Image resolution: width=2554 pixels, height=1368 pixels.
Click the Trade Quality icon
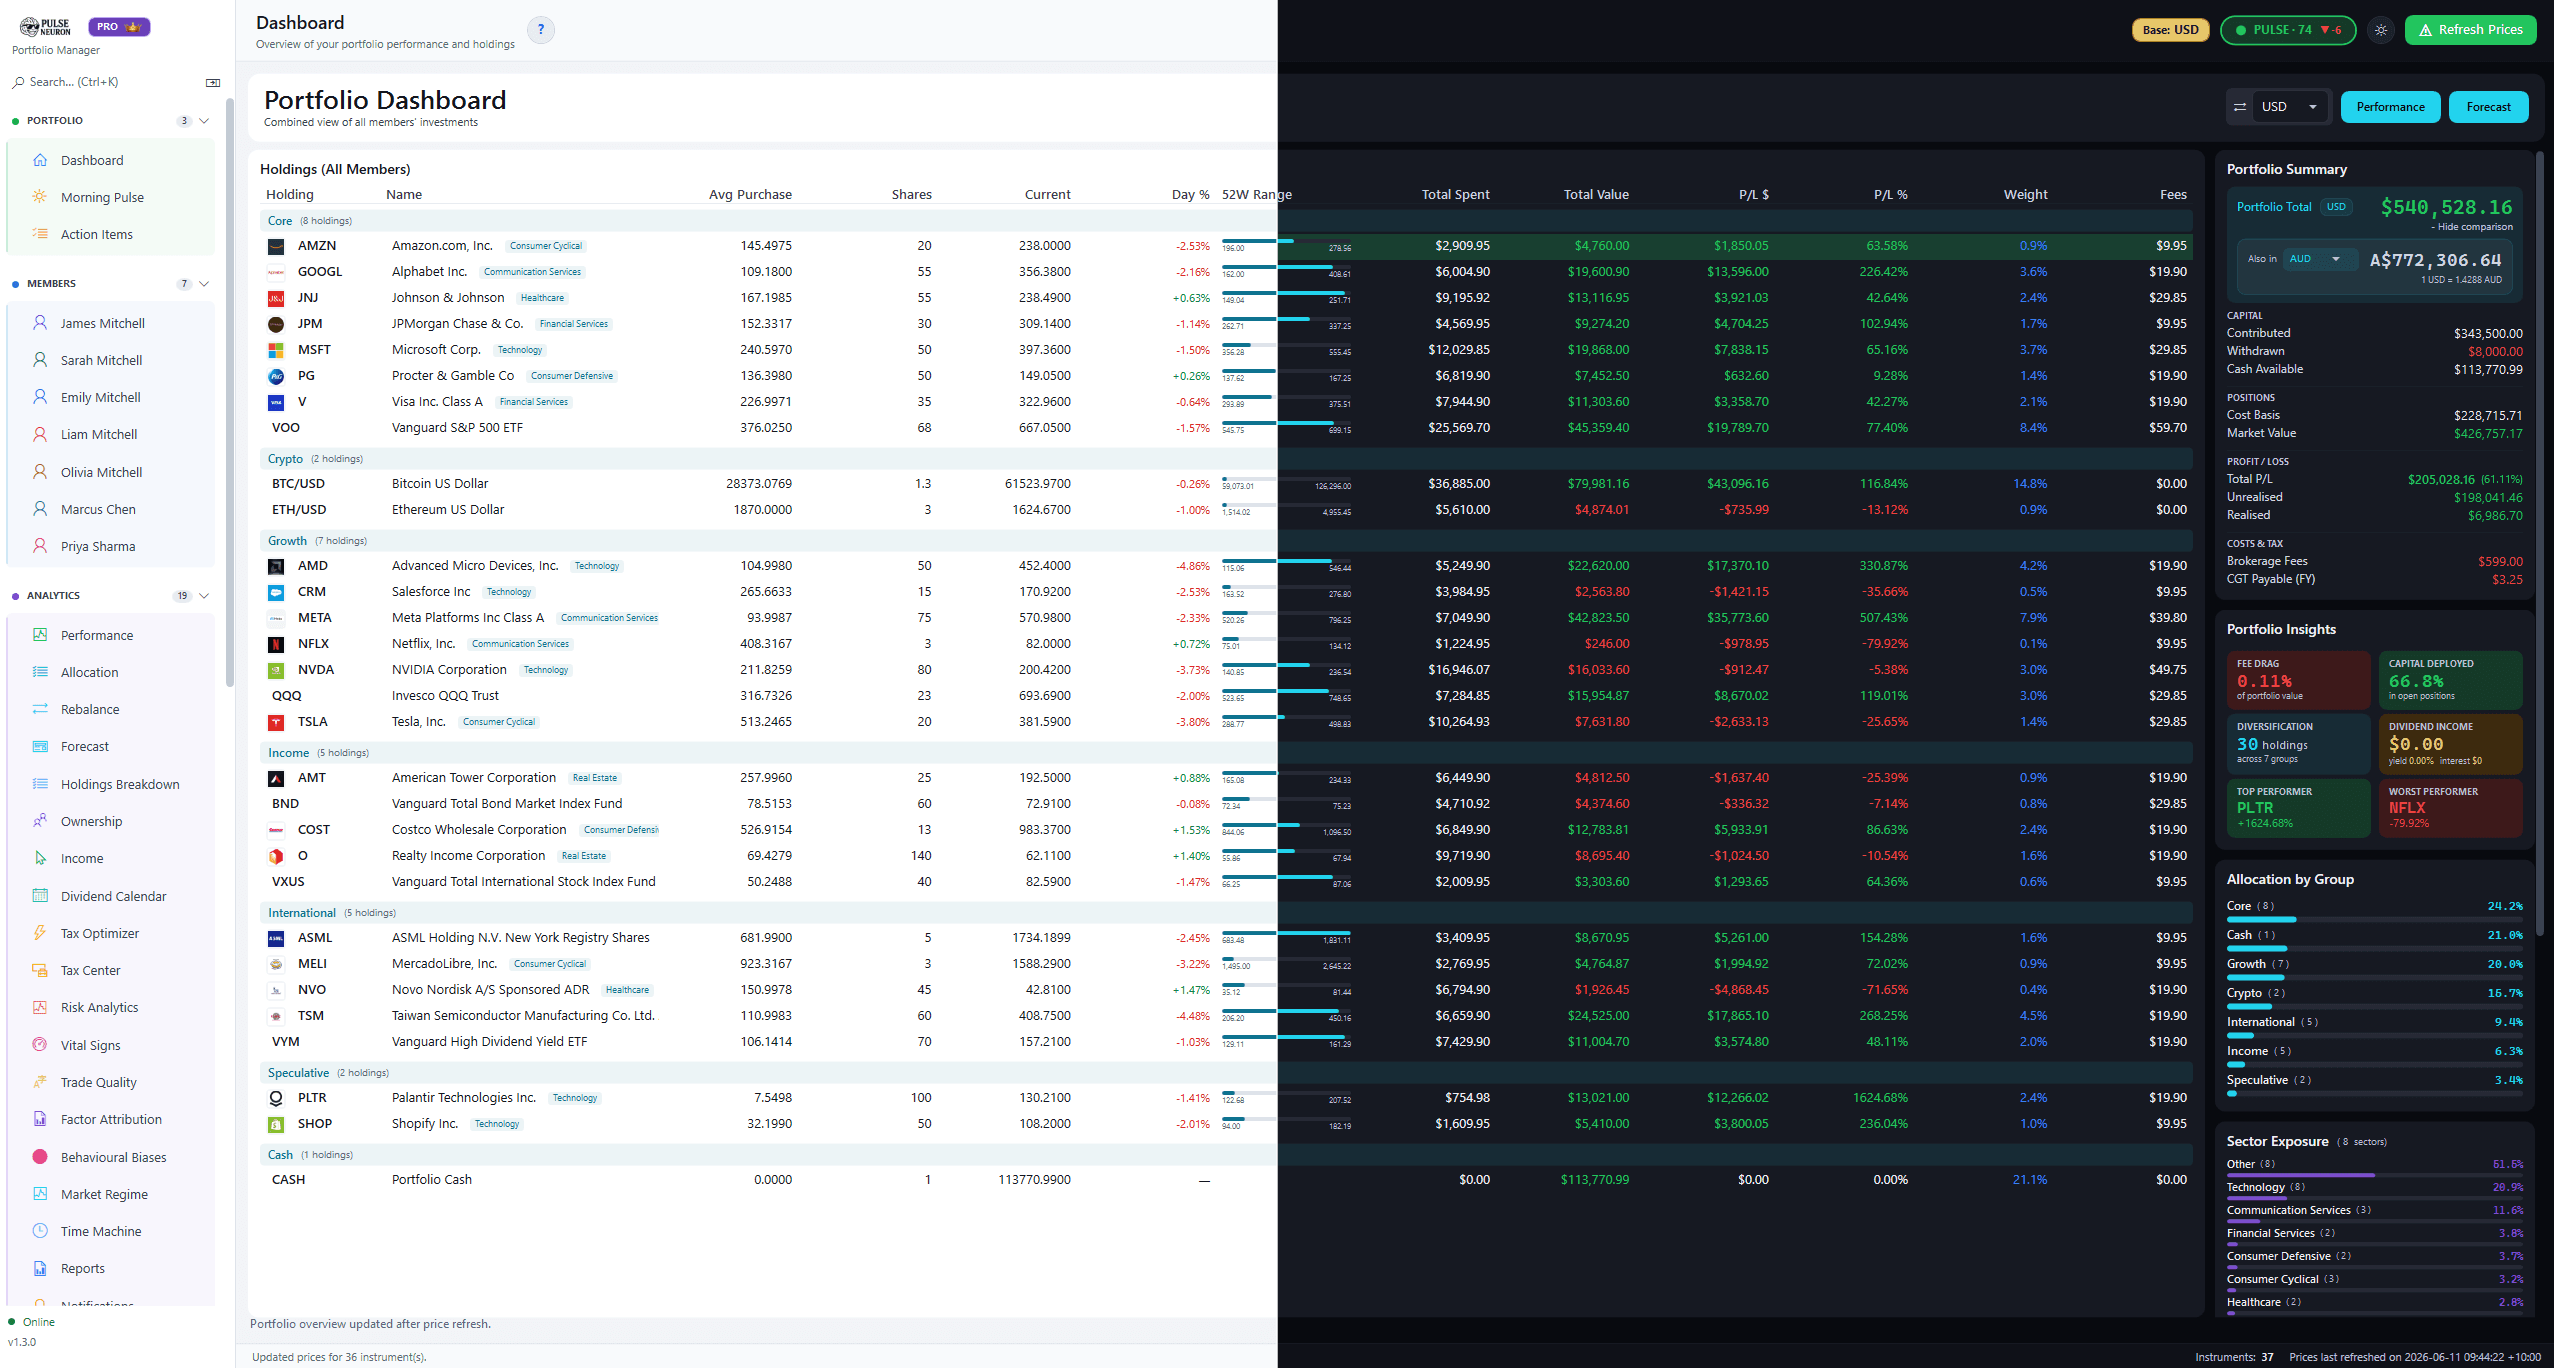[40, 1082]
